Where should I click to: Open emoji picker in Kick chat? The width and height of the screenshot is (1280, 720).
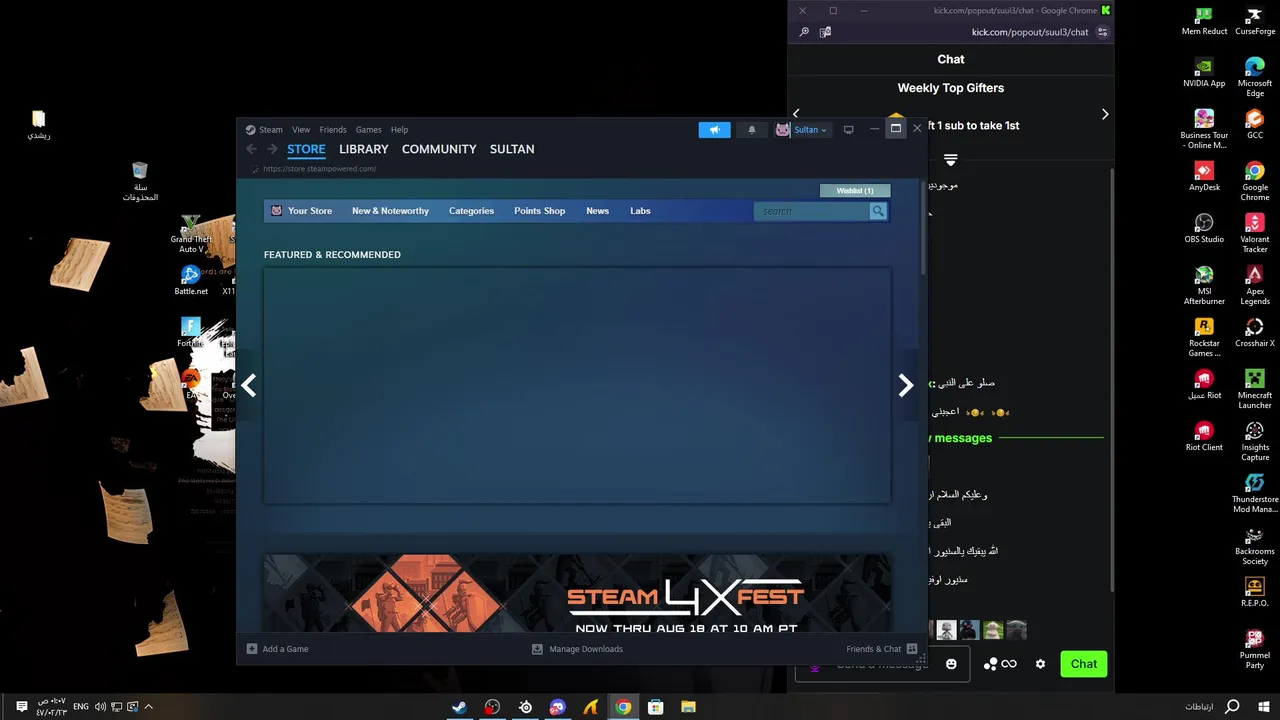(951, 664)
